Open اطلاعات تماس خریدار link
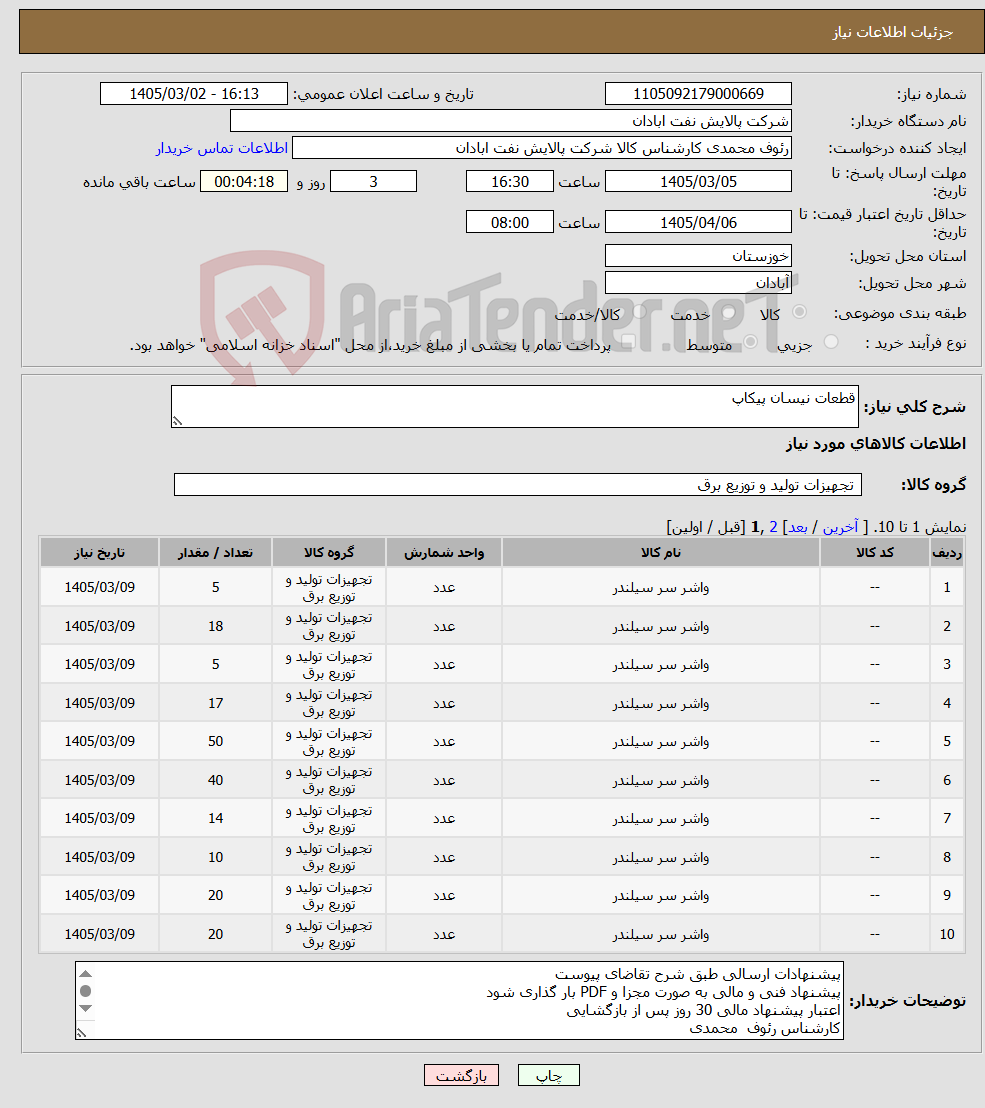 222,148
